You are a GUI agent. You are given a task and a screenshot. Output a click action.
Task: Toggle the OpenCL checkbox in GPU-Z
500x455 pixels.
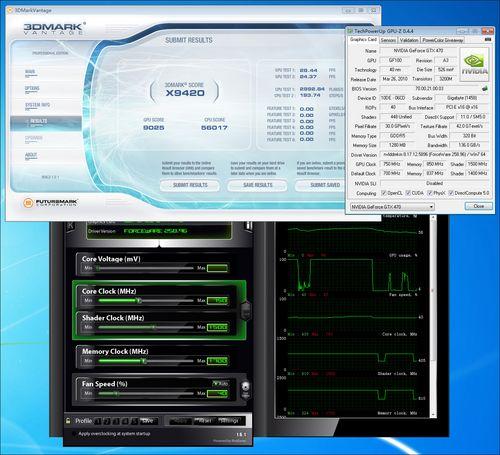coord(384,193)
